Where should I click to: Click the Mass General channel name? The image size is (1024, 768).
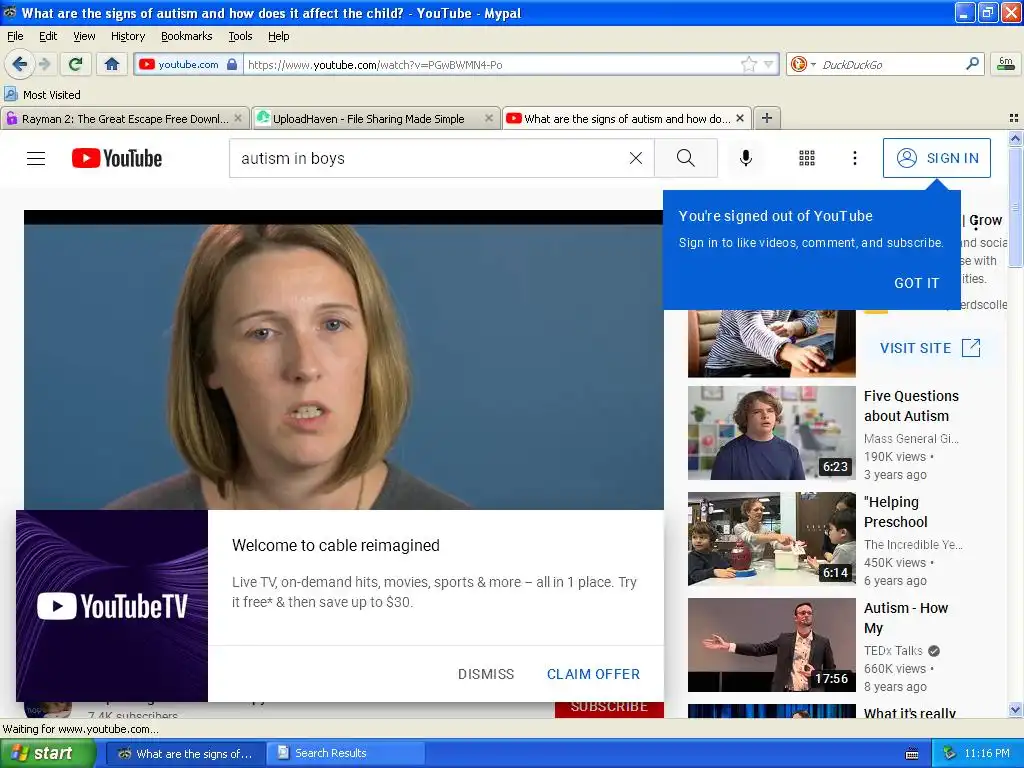pyautogui.click(x=911, y=438)
